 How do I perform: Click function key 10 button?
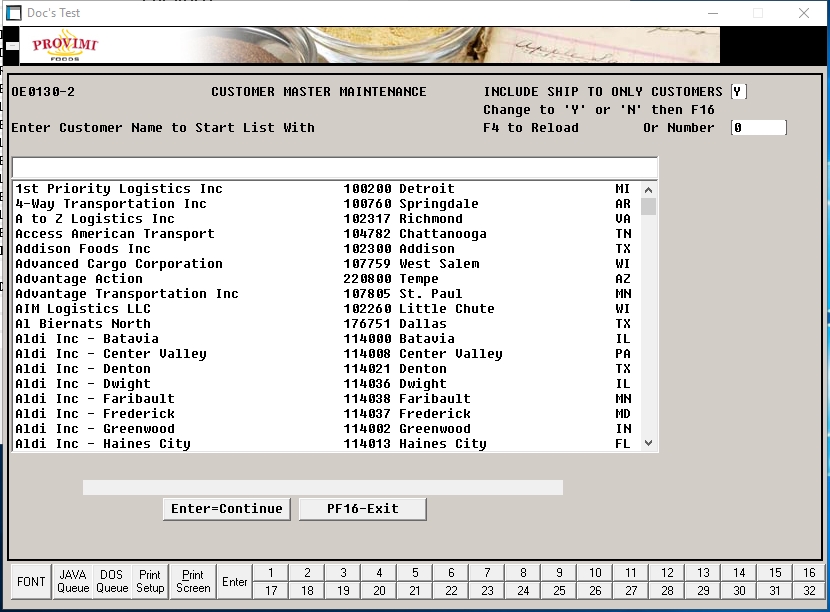(595, 573)
